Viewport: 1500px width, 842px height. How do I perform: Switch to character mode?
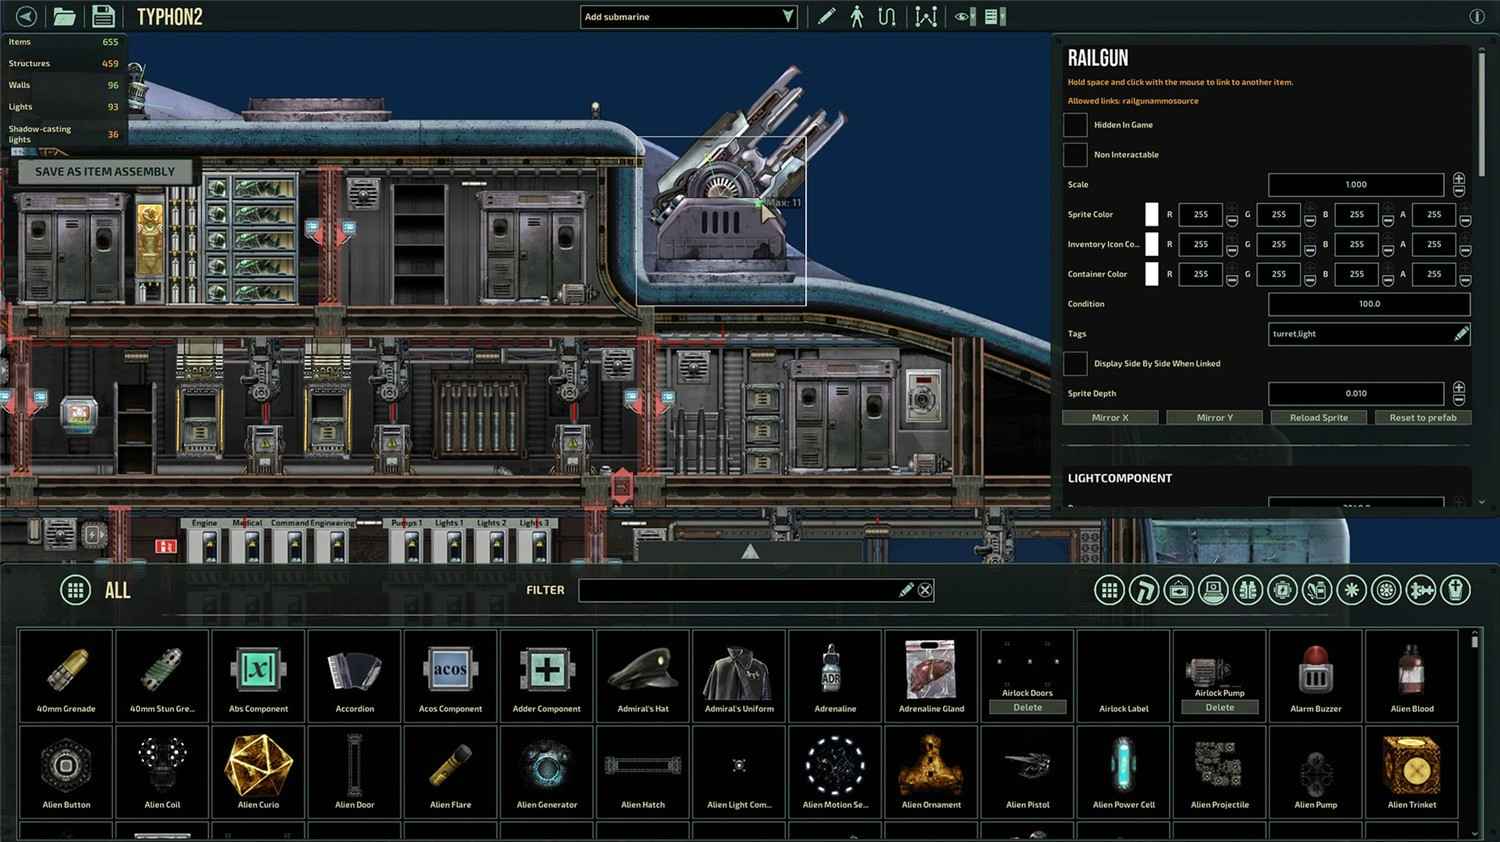(856, 17)
